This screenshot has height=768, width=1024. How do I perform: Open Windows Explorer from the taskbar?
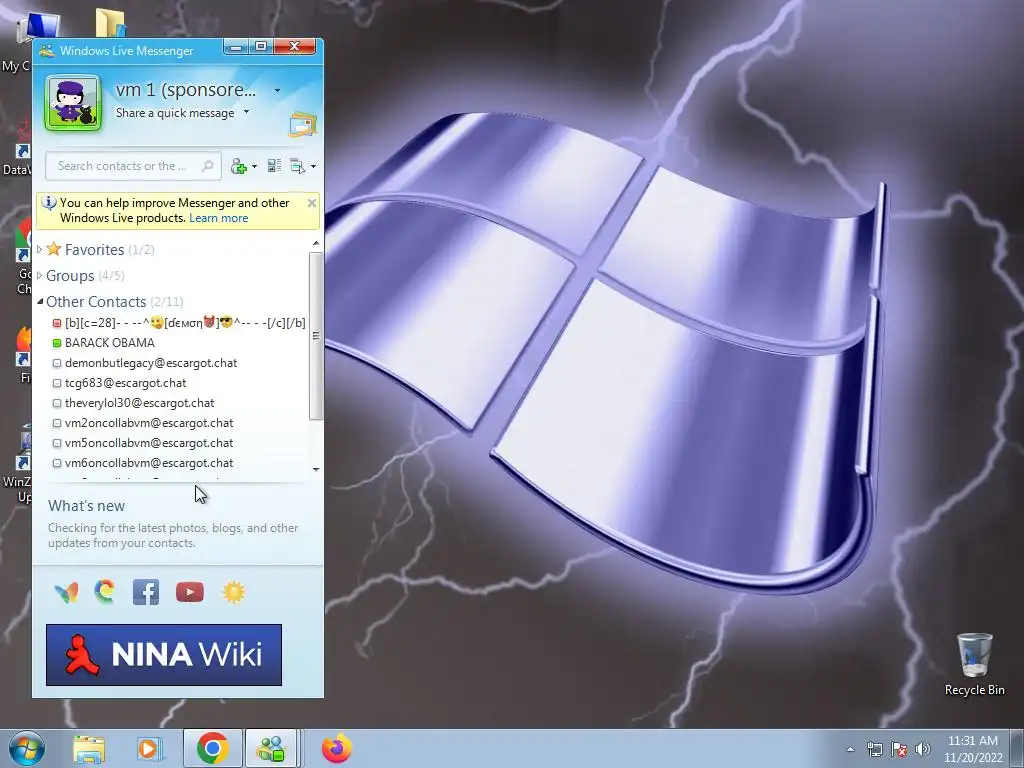(89, 749)
